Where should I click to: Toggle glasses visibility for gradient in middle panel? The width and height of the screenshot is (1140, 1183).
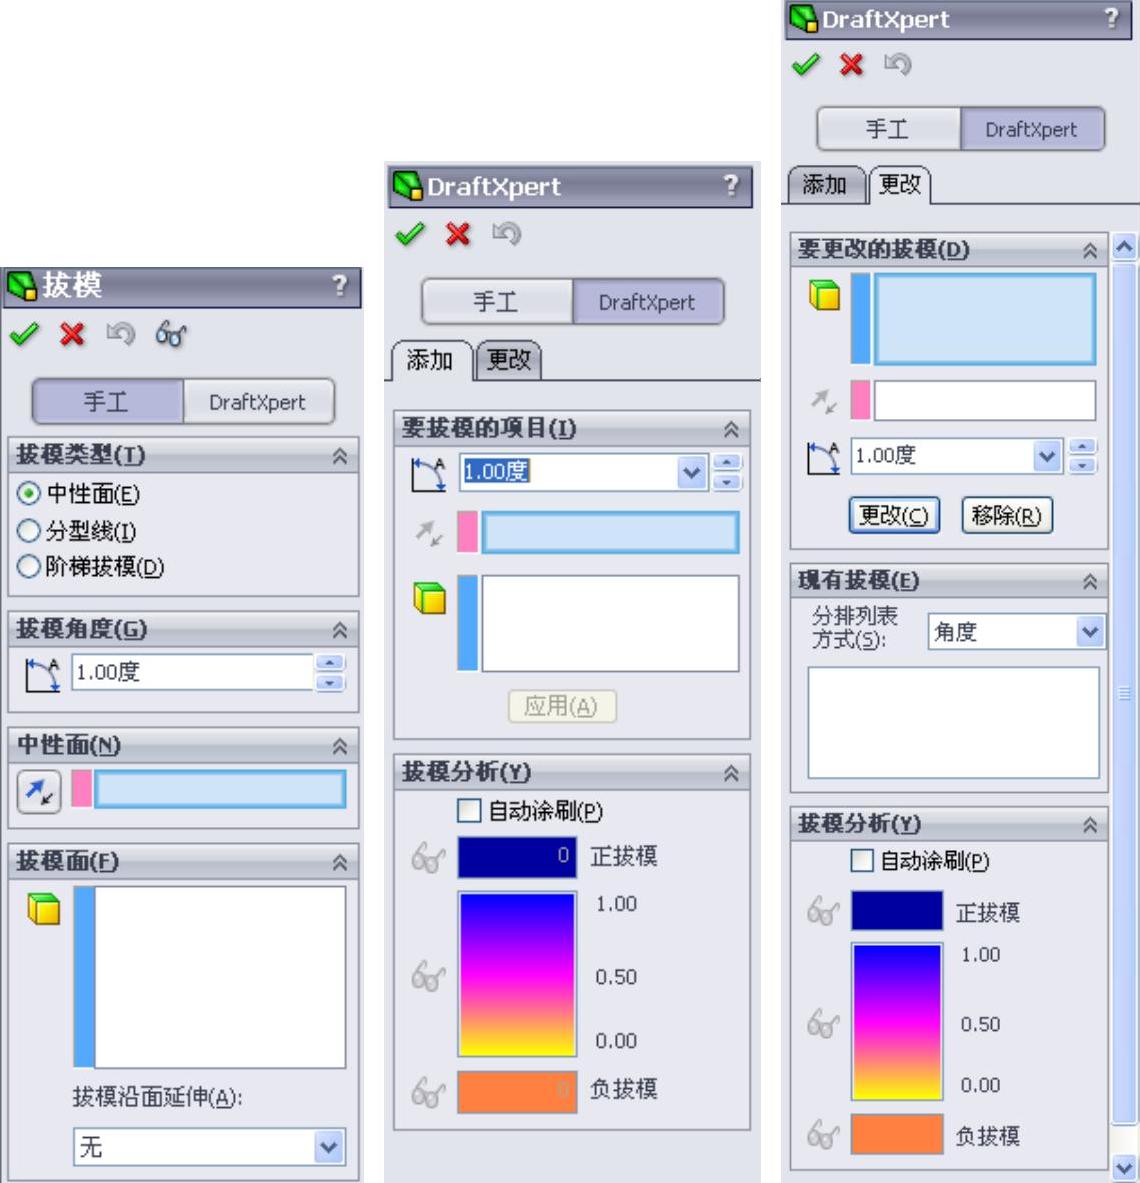pos(428,976)
